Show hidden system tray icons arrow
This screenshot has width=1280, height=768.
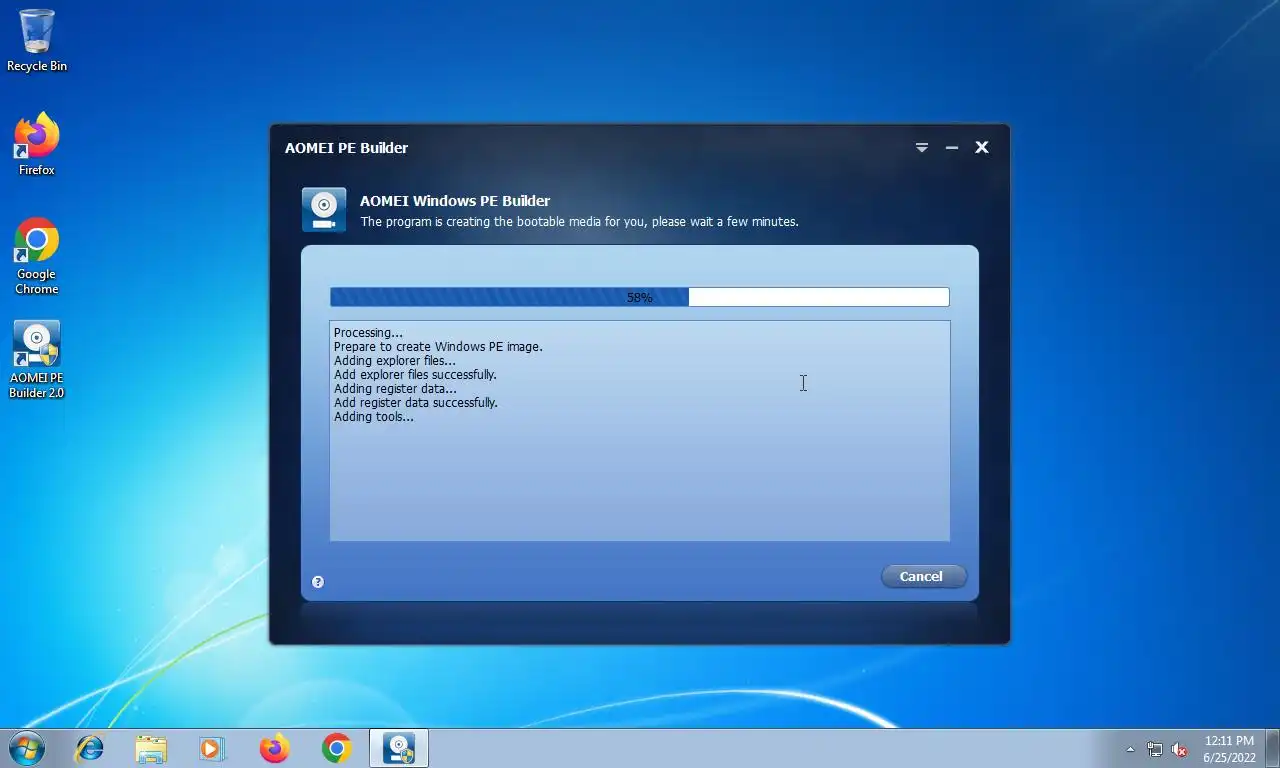[1131, 749]
